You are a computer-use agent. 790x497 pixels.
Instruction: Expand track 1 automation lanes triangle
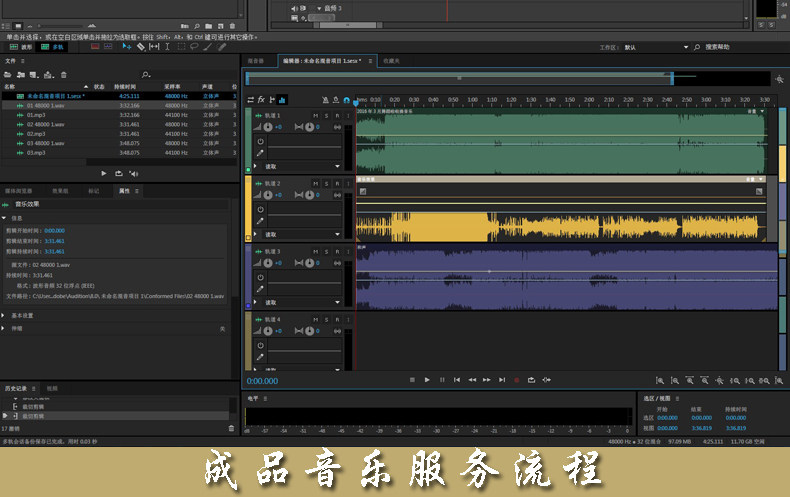click(x=255, y=166)
